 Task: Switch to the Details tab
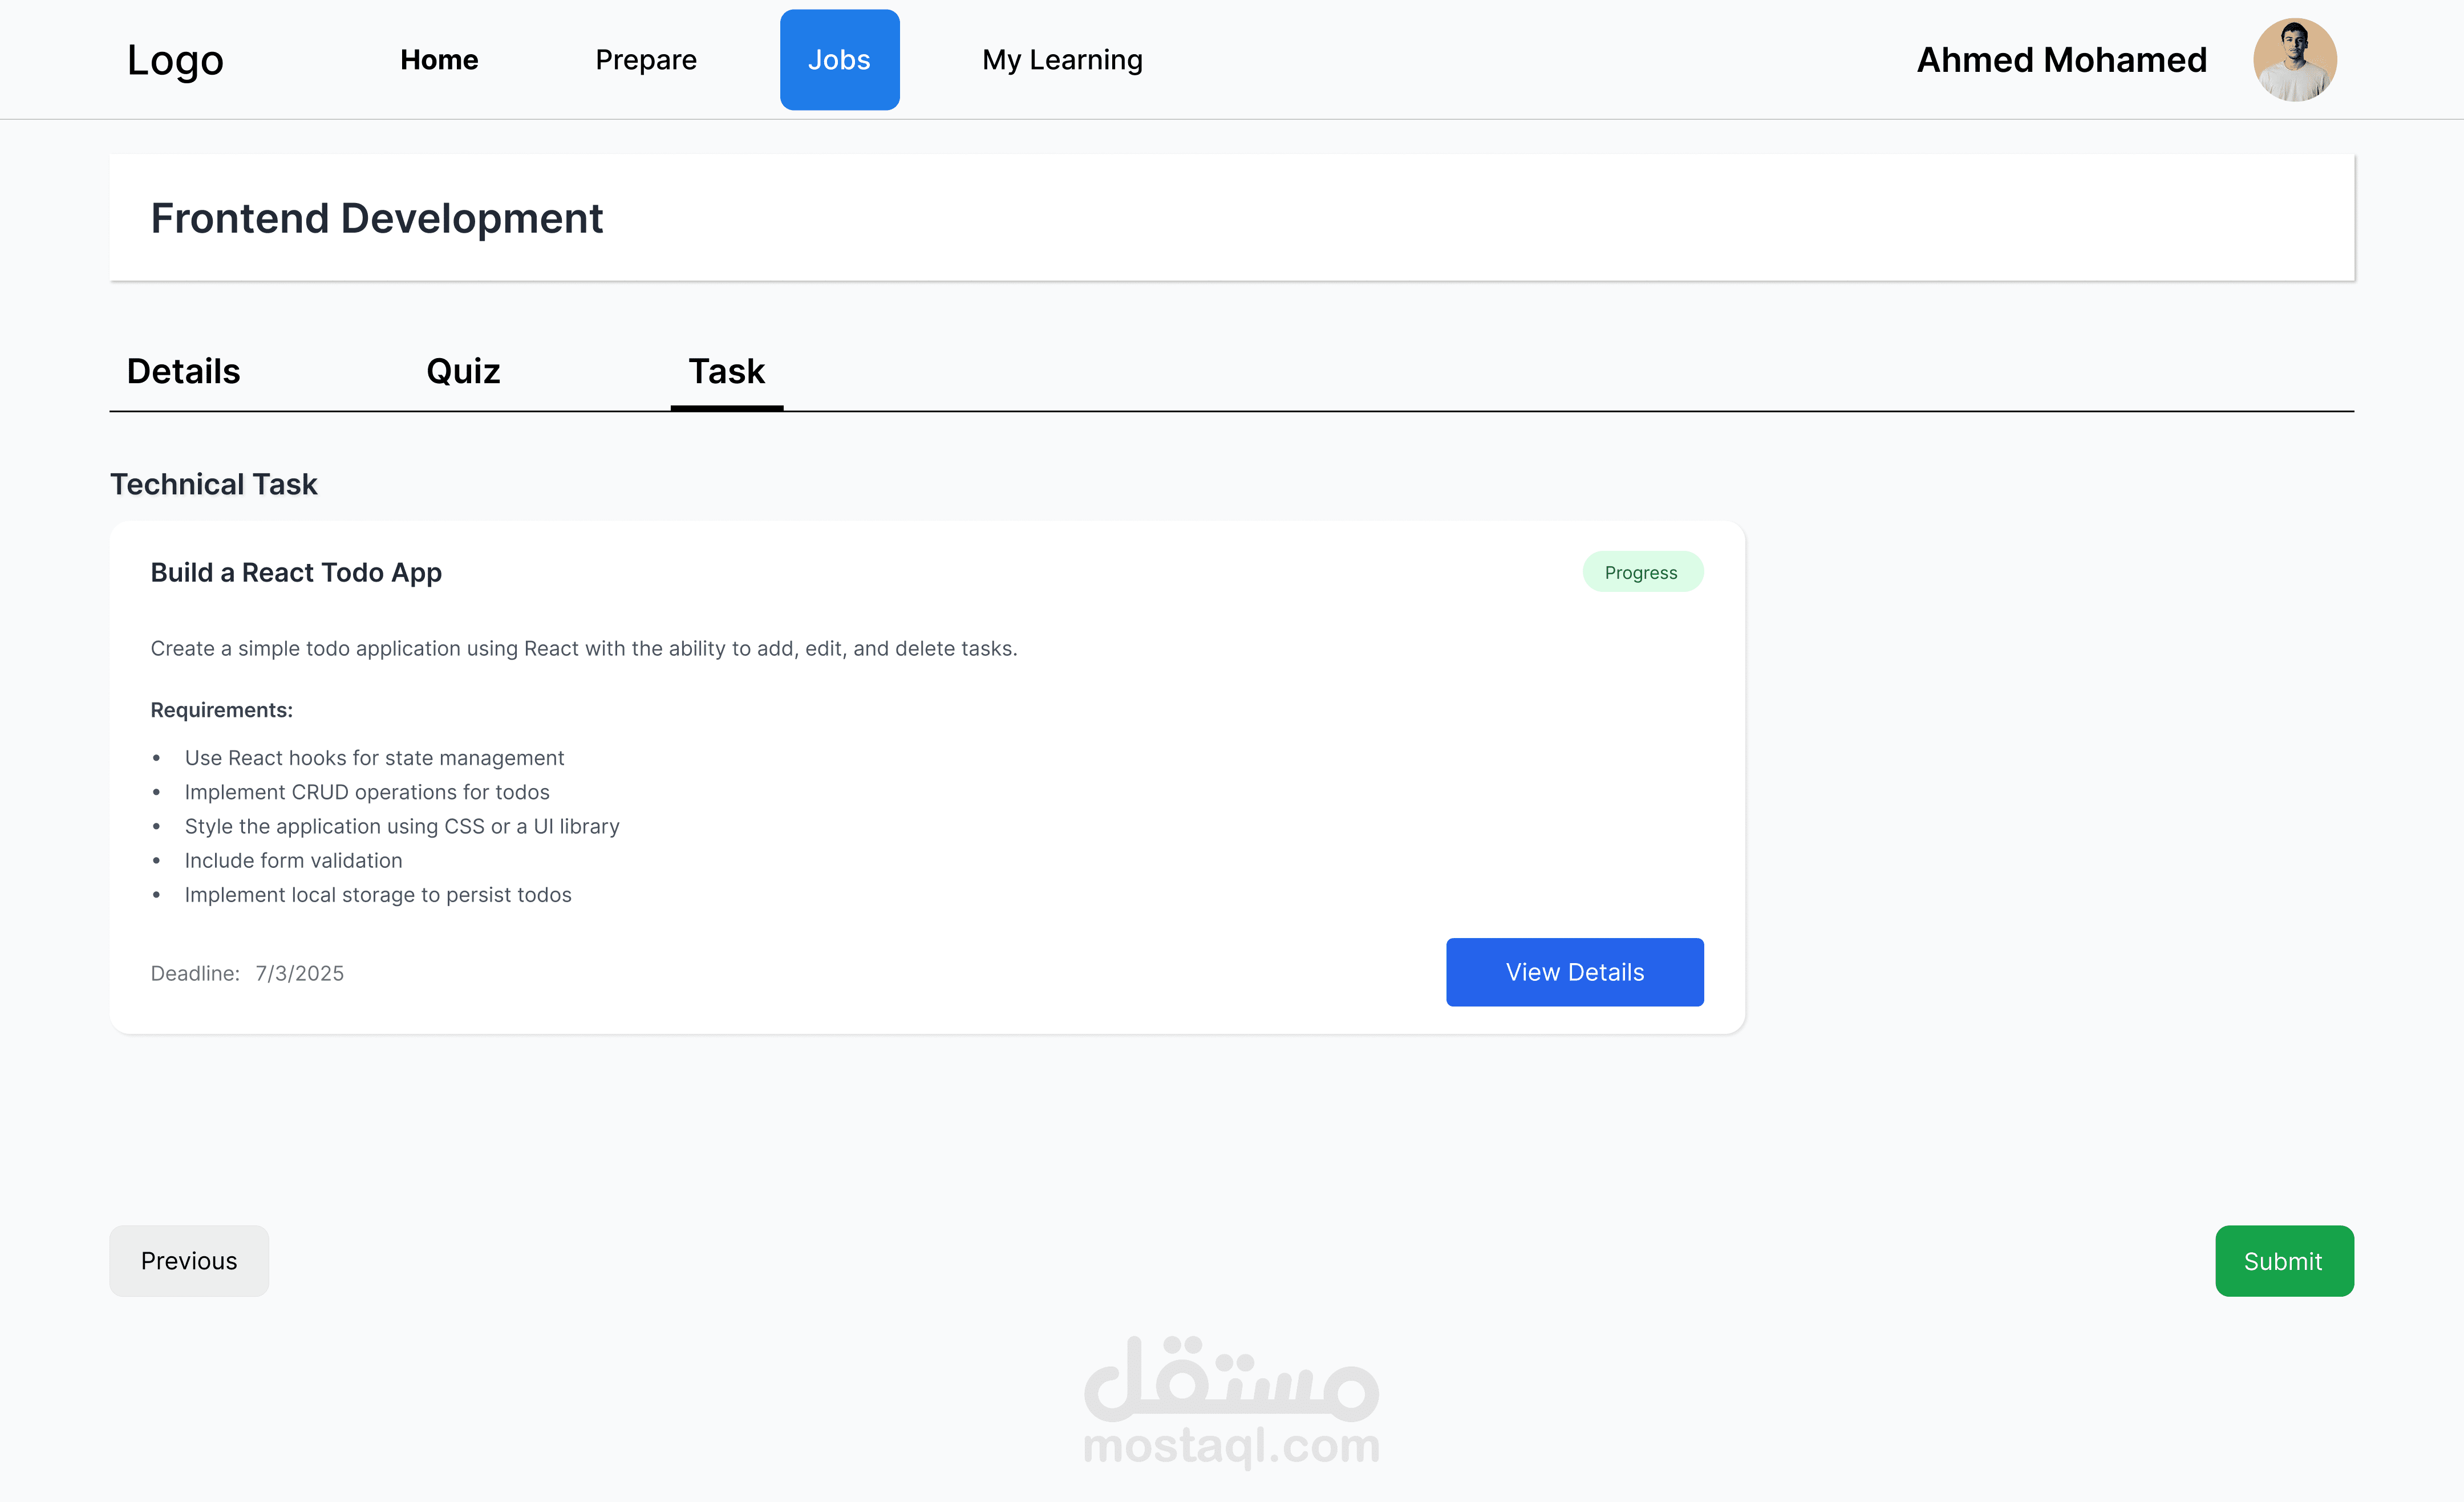coord(183,371)
